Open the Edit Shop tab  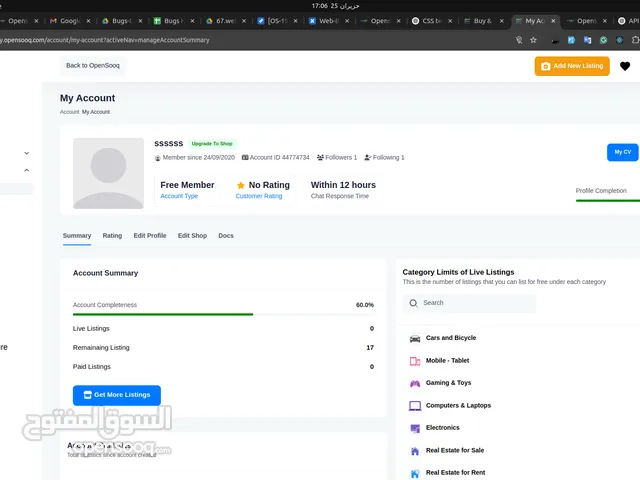(192, 236)
